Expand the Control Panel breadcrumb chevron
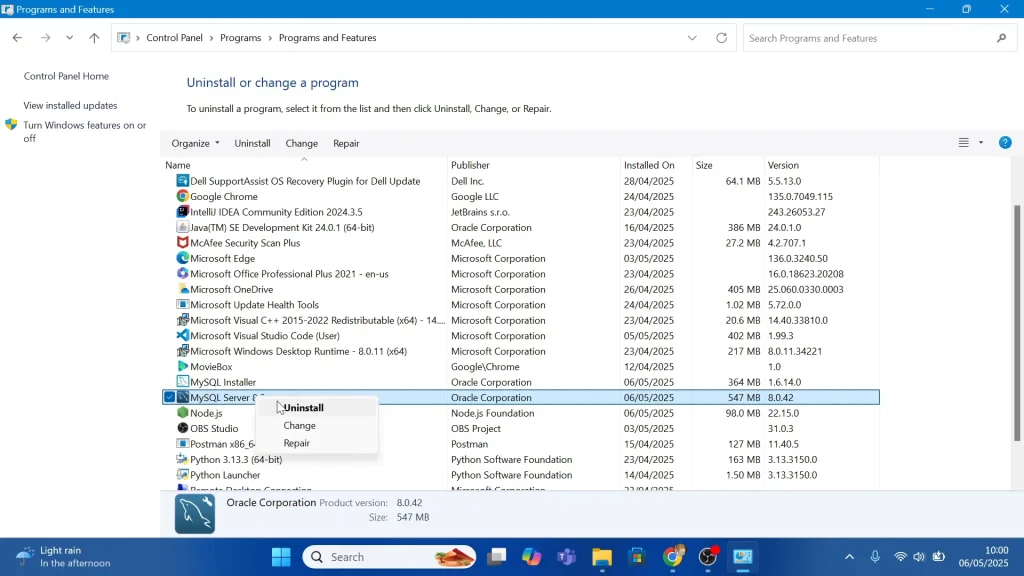 211,38
